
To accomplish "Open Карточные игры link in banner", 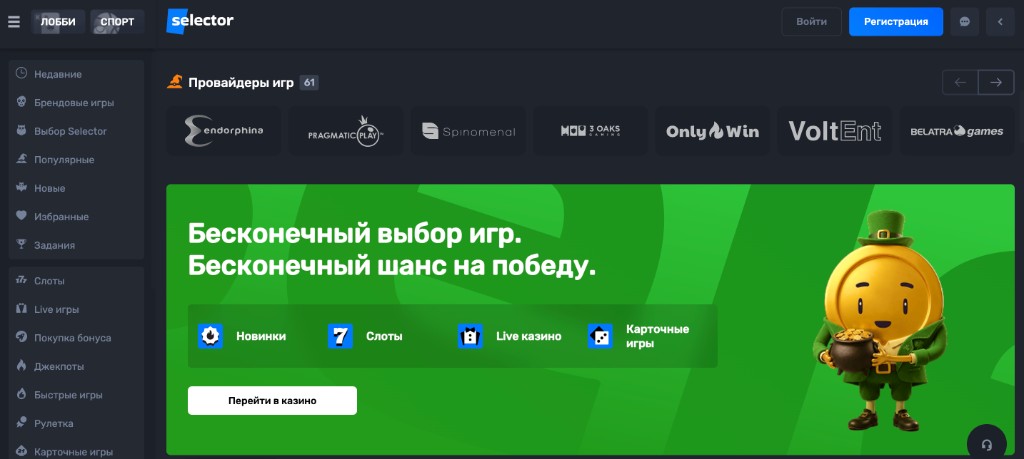I will (x=658, y=336).
